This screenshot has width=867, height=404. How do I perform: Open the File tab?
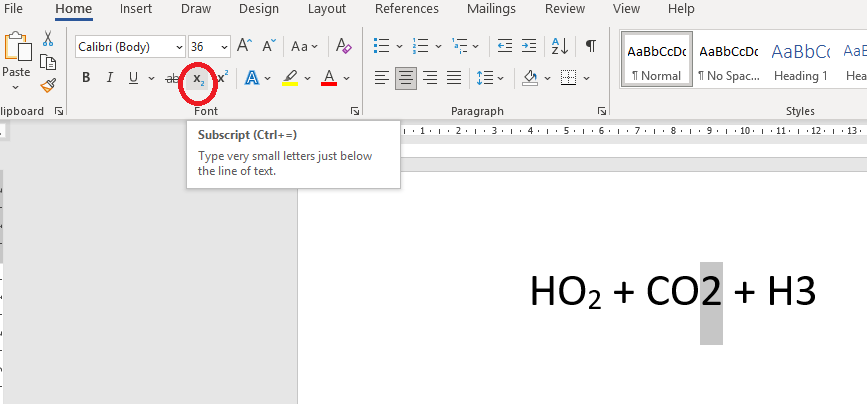(13, 9)
